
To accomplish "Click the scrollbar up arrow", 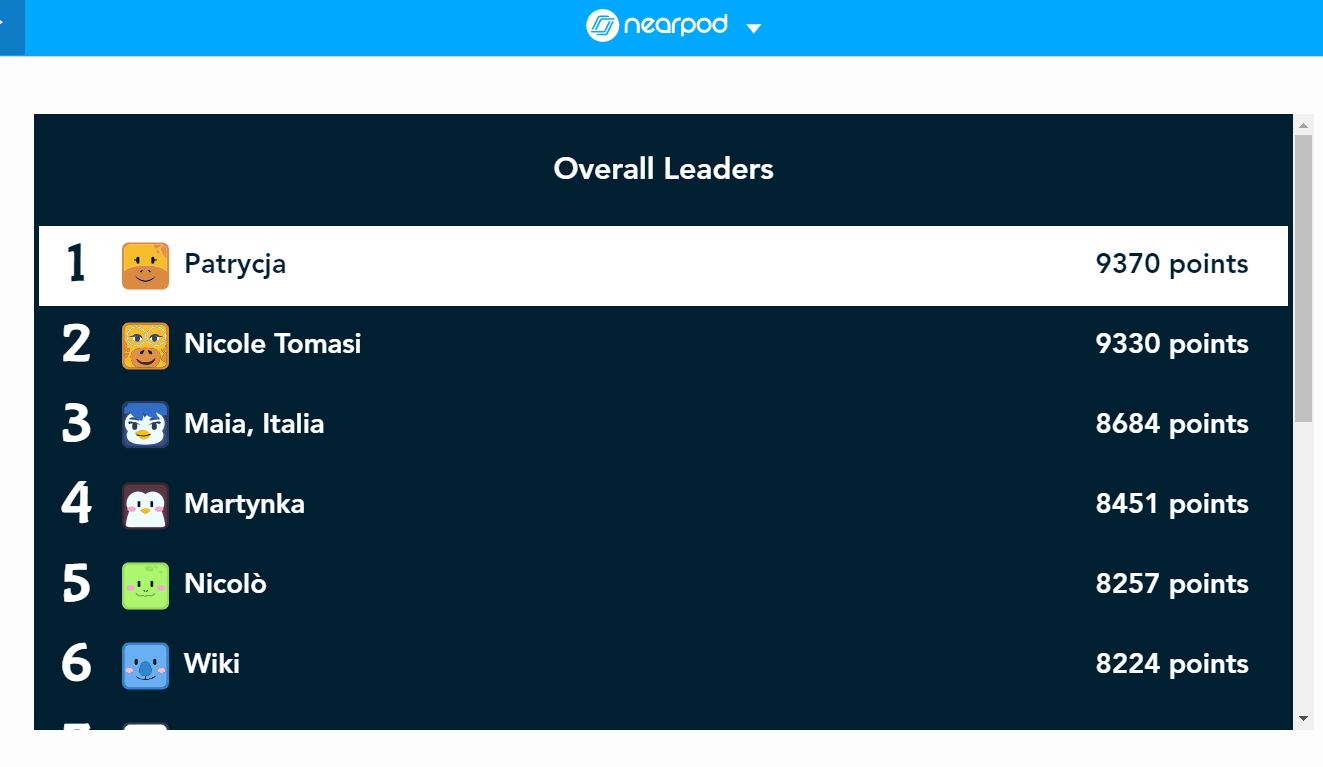I will pyautogui.click(x=1303, y=125).
